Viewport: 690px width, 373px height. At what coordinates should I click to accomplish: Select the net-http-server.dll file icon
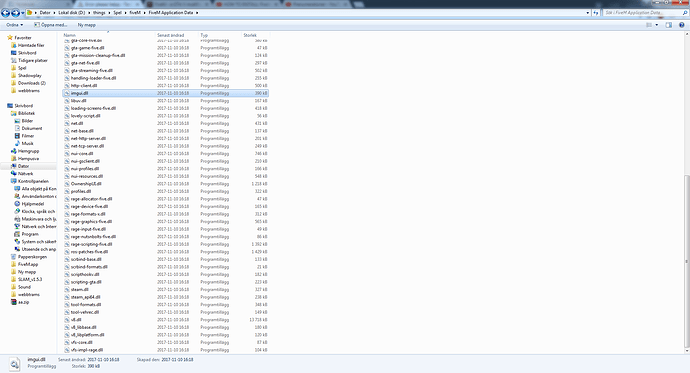67,139
